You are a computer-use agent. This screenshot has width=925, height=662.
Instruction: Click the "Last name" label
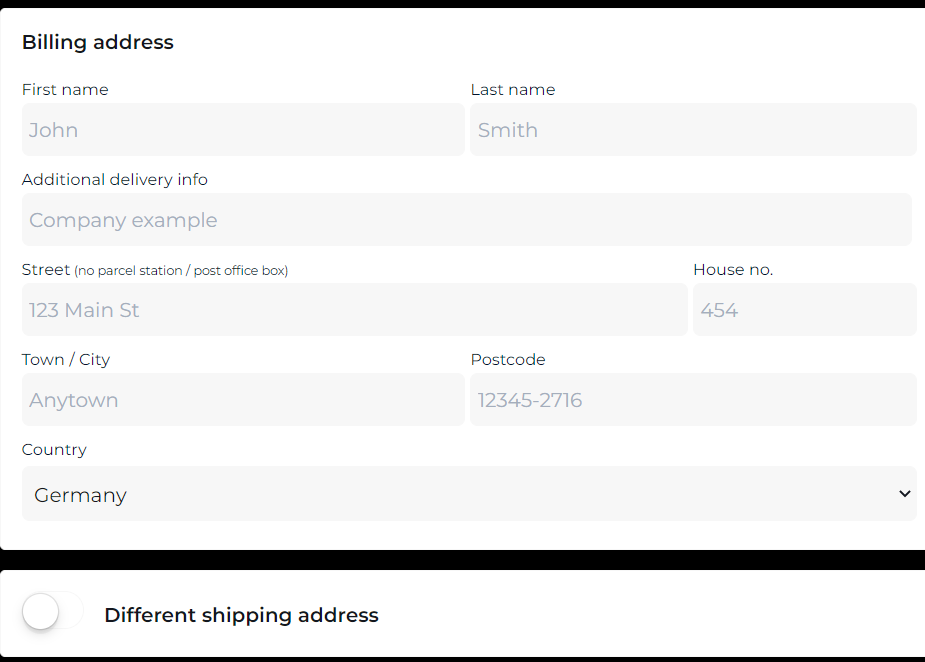[x=513, y=90]
